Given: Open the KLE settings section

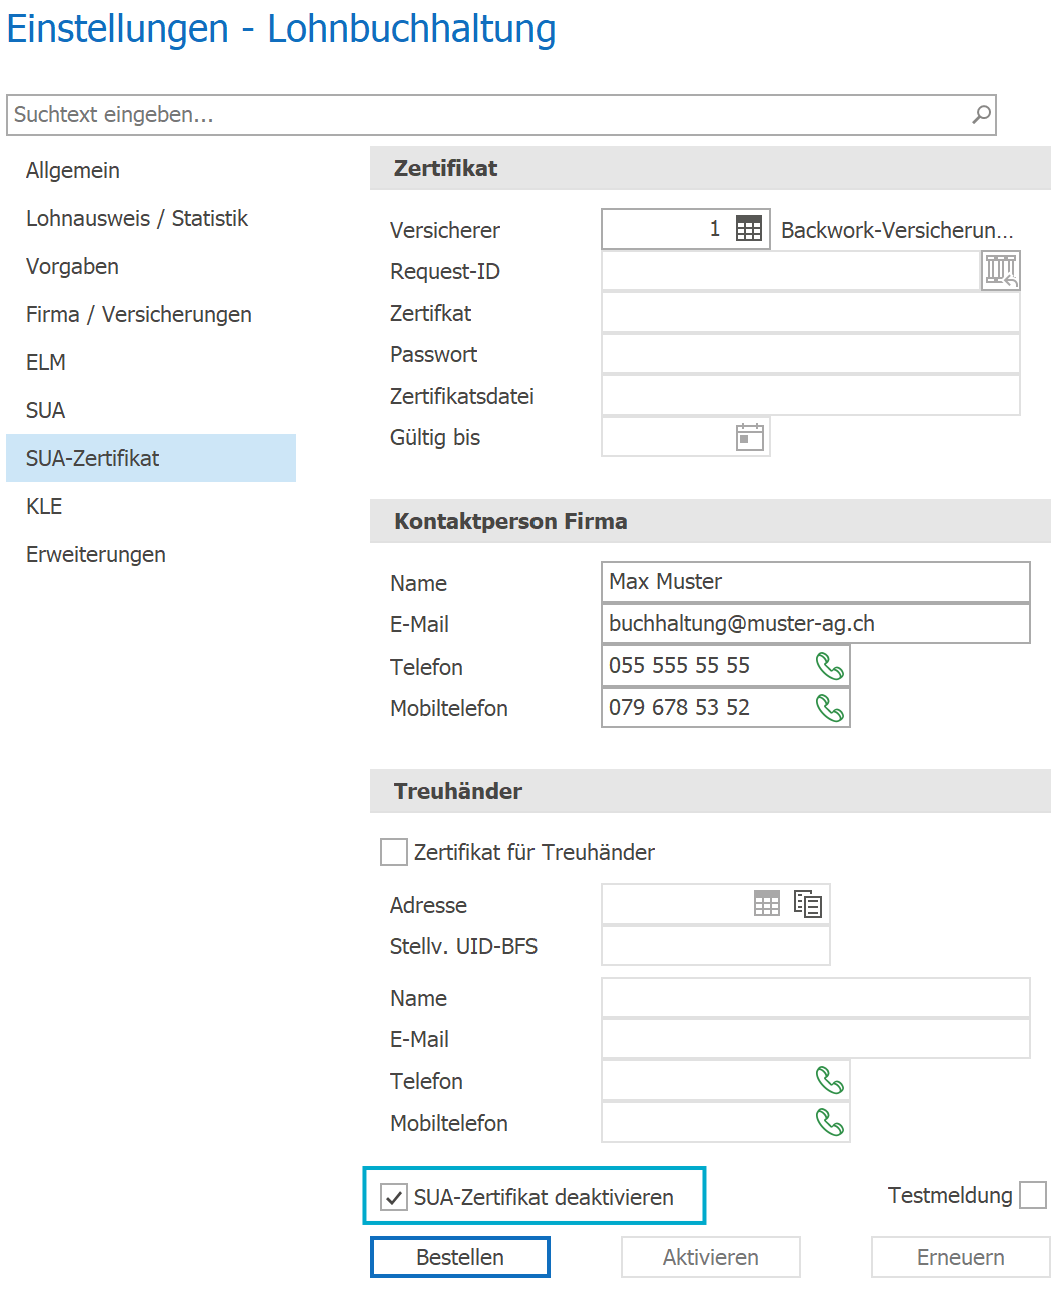Looking at the screenshot, I should pyautogui.click(x=151, y=506).
